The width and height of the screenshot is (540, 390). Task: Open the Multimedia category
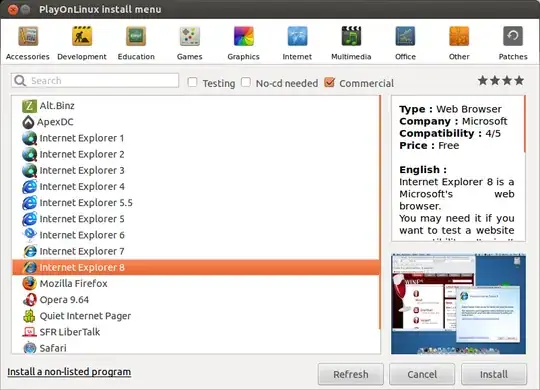pos(351,43)
